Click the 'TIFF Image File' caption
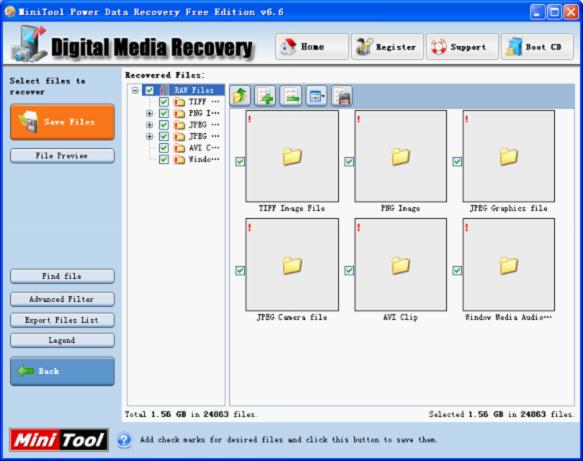The height and width of the screenshot is (461, 583). 292,208
